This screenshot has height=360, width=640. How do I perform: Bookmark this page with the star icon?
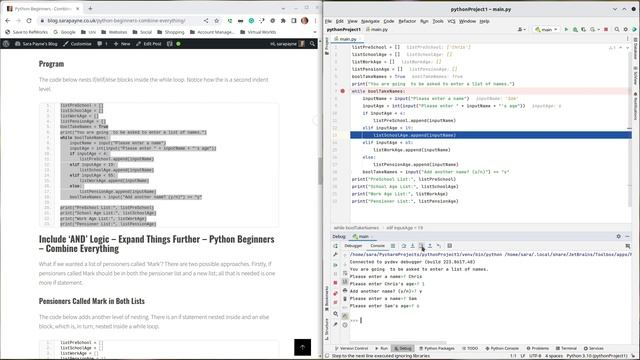pyautogui.click(x=217, y=20)
